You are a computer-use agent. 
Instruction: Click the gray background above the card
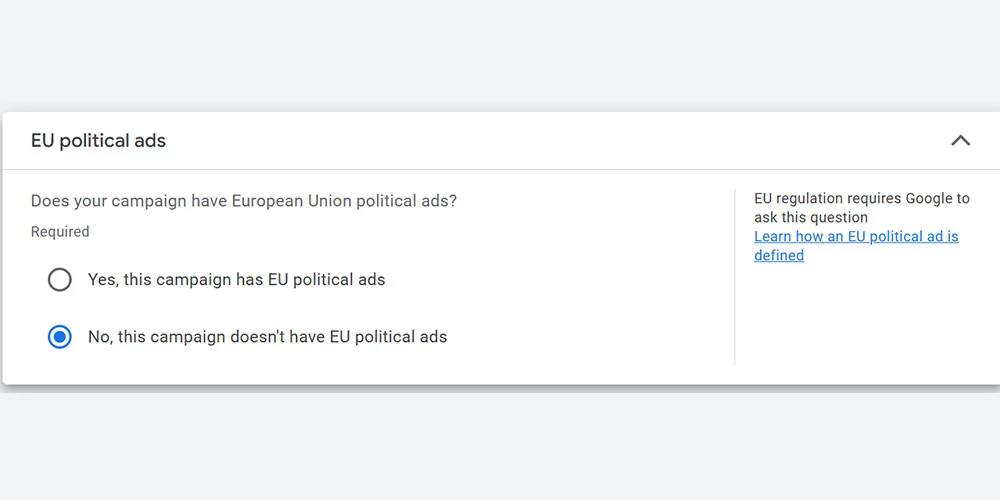(500, 55)
